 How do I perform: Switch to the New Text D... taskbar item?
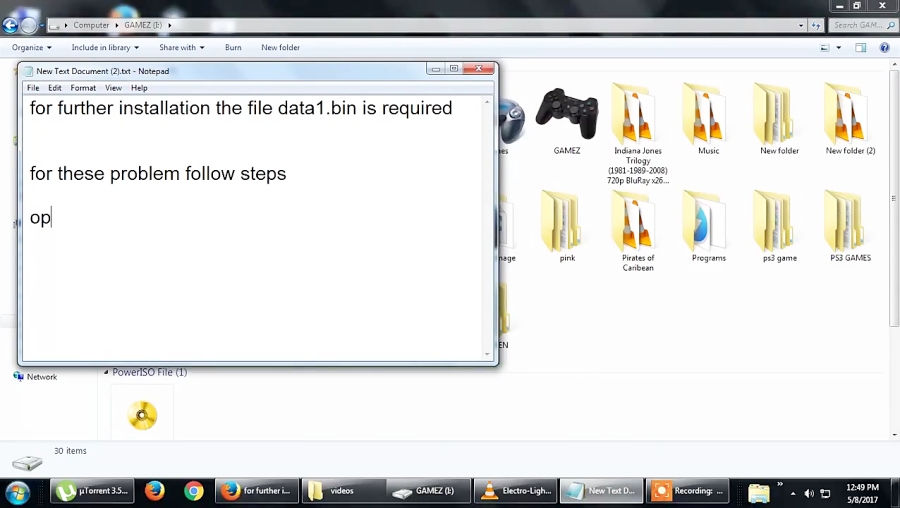click(601, 491)
